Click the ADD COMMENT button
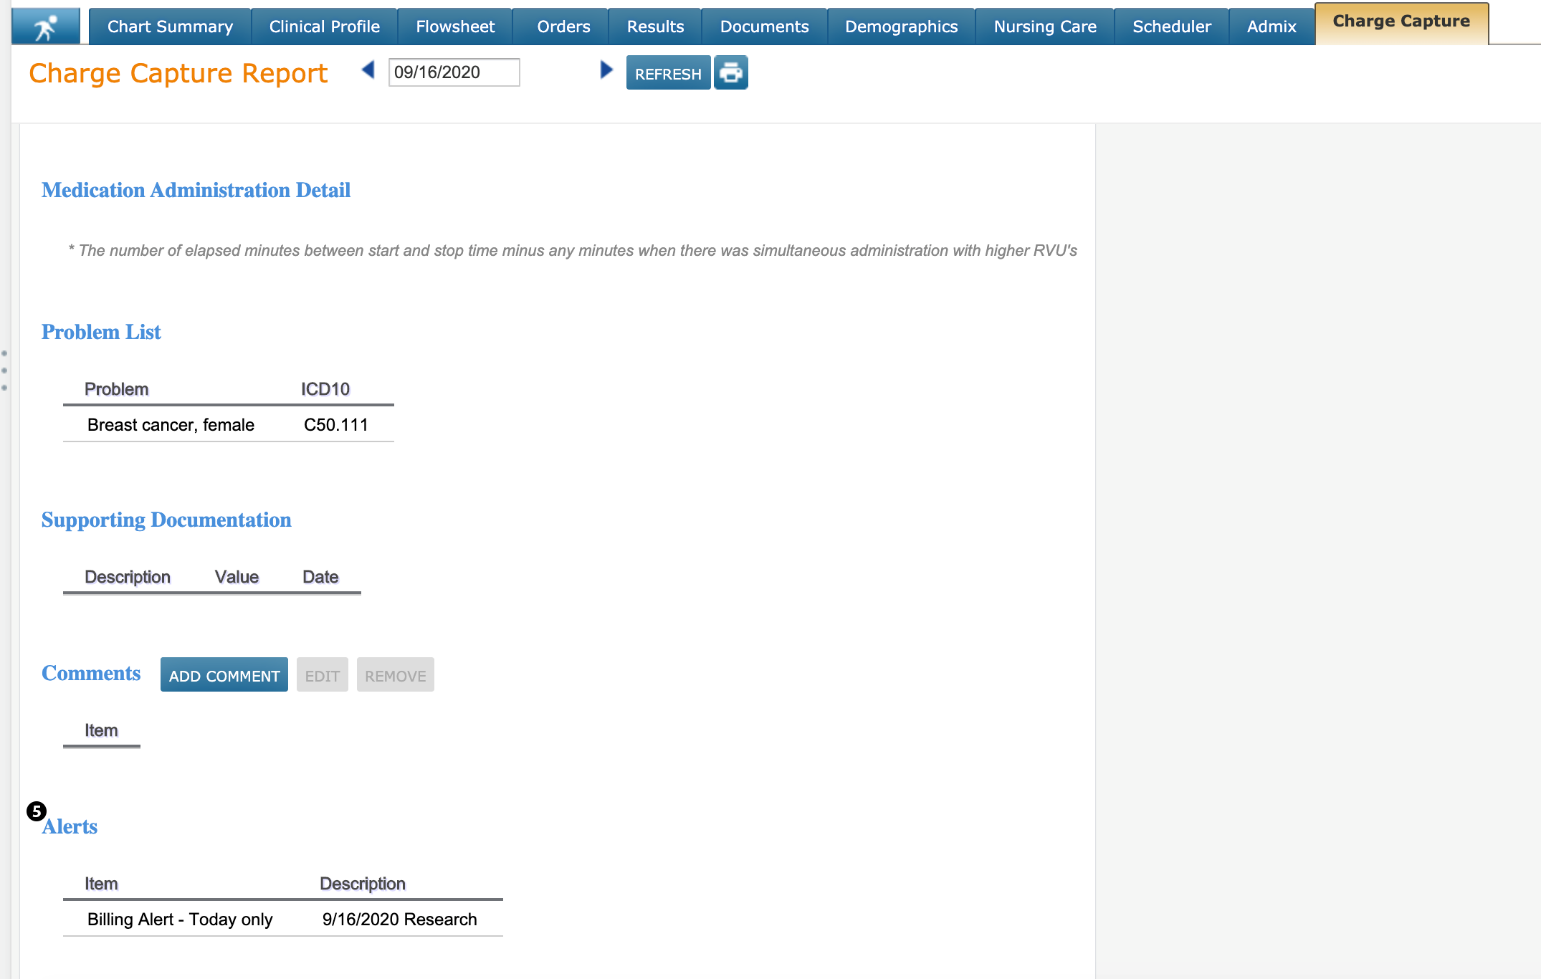The image size is (1541, 979). (x=224, y=675)
